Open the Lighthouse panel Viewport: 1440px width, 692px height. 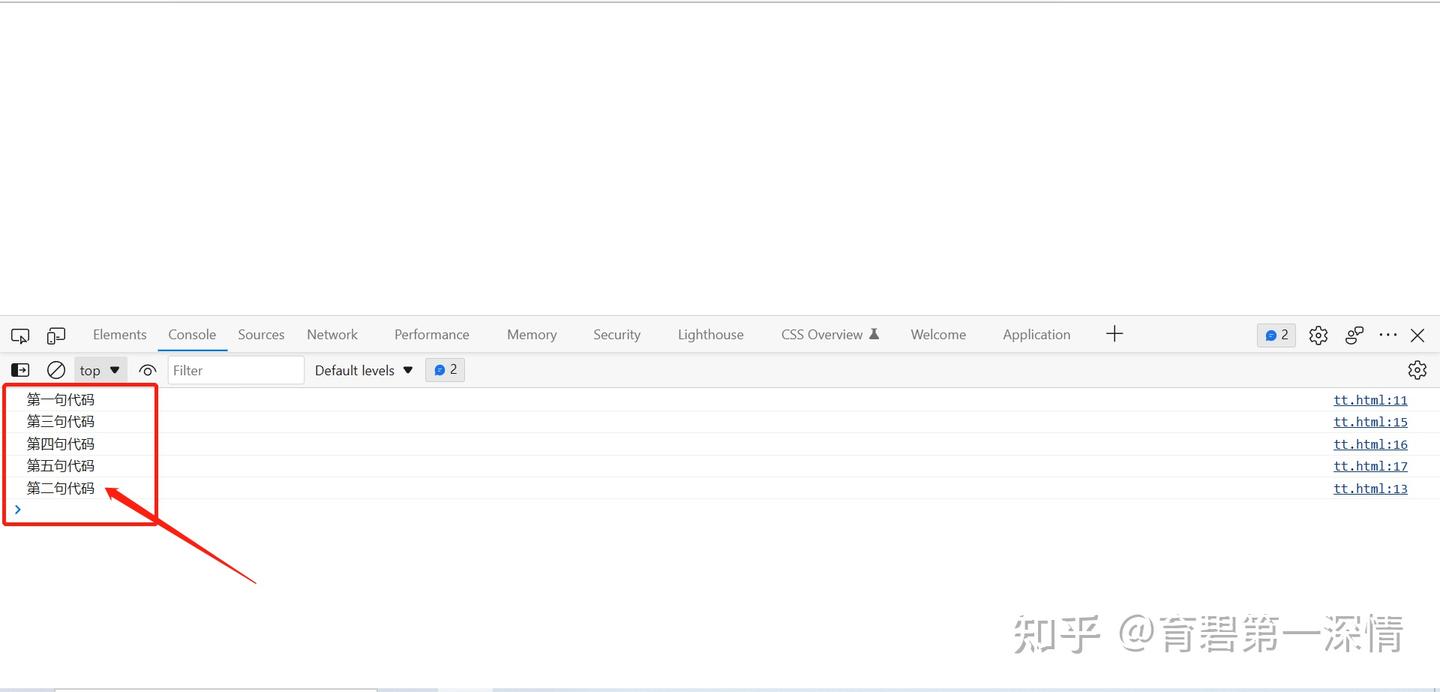710,334
